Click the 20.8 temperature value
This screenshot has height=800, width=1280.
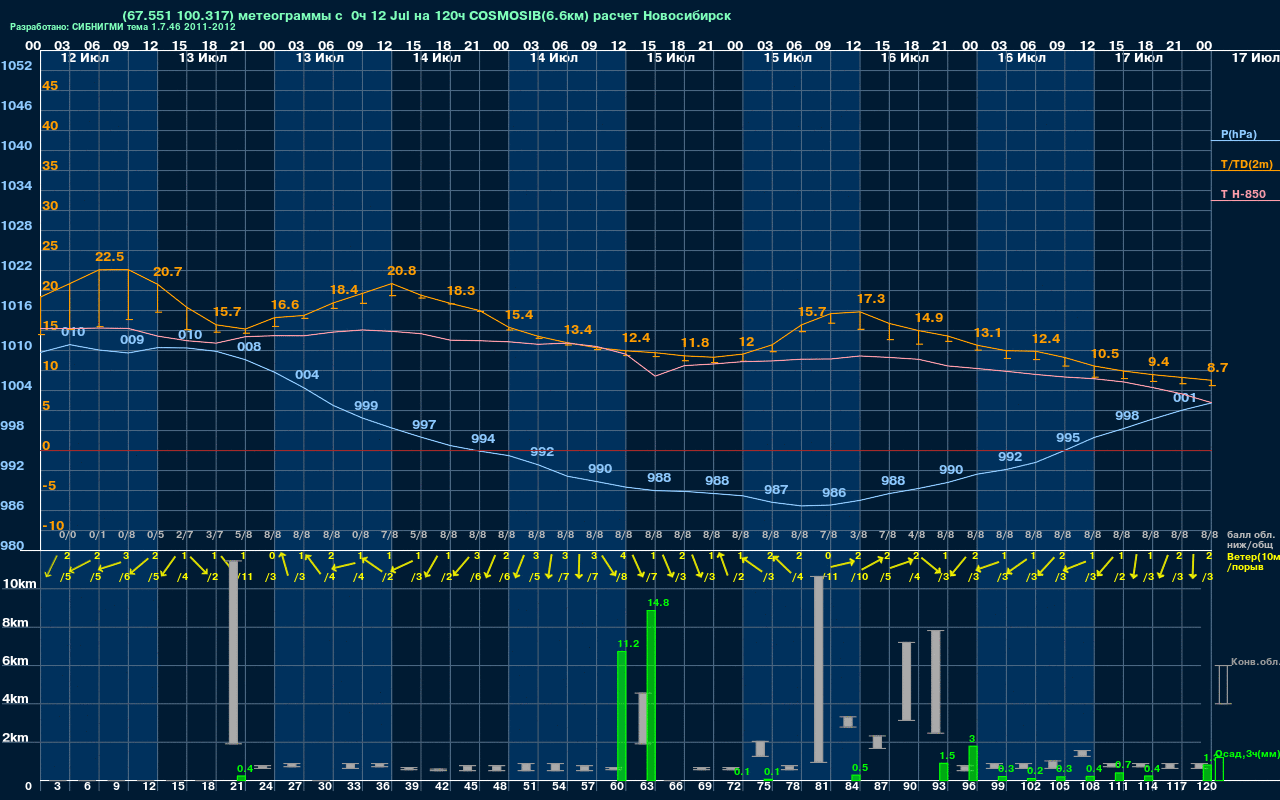tap(402, 271)
